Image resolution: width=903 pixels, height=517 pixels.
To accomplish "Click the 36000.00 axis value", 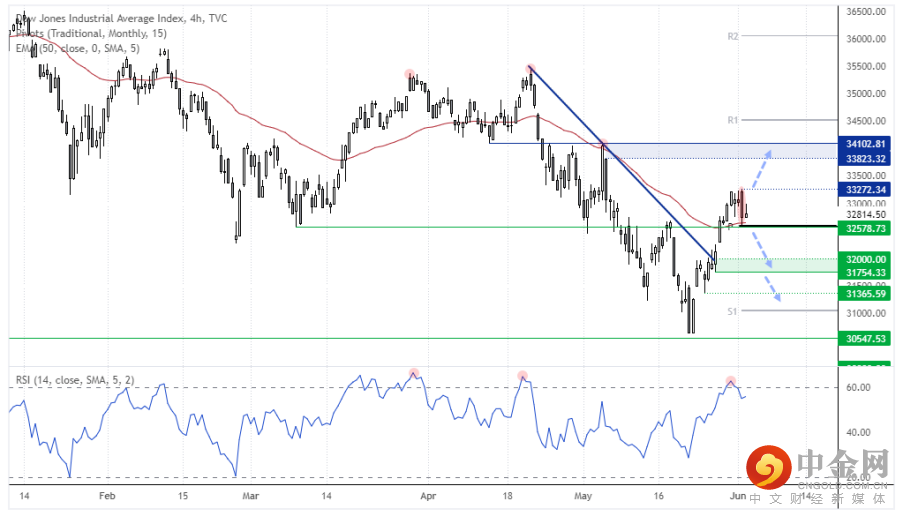I will [866, 39].
